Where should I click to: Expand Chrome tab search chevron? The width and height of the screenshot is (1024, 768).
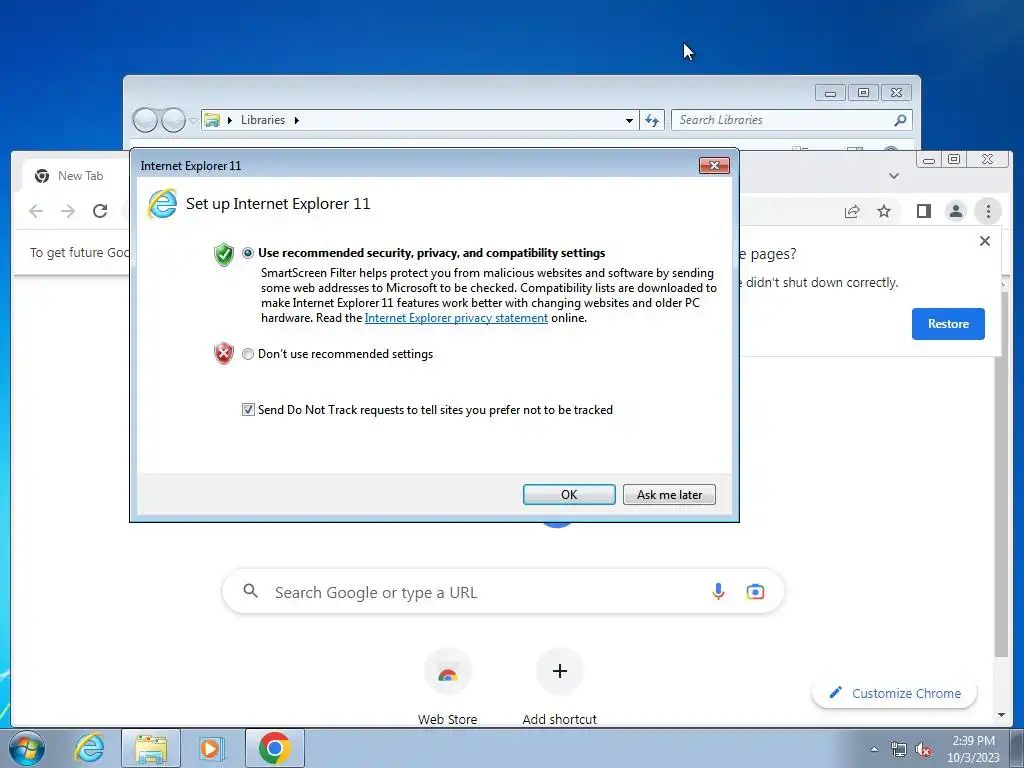click(x=894, y=176)
